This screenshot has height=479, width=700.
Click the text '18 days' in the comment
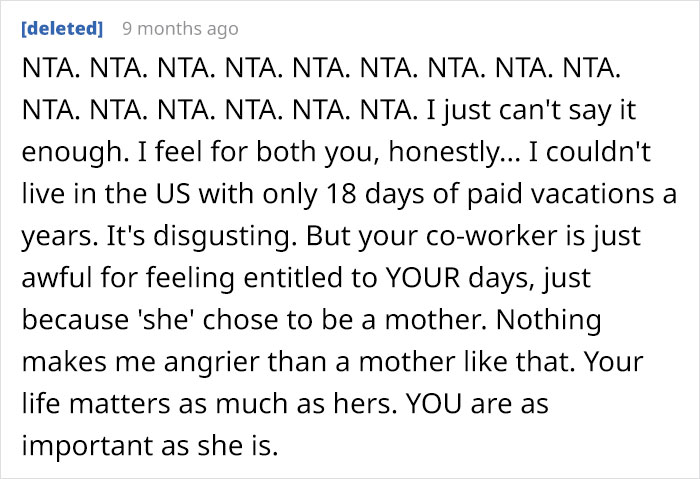point(374,194)
